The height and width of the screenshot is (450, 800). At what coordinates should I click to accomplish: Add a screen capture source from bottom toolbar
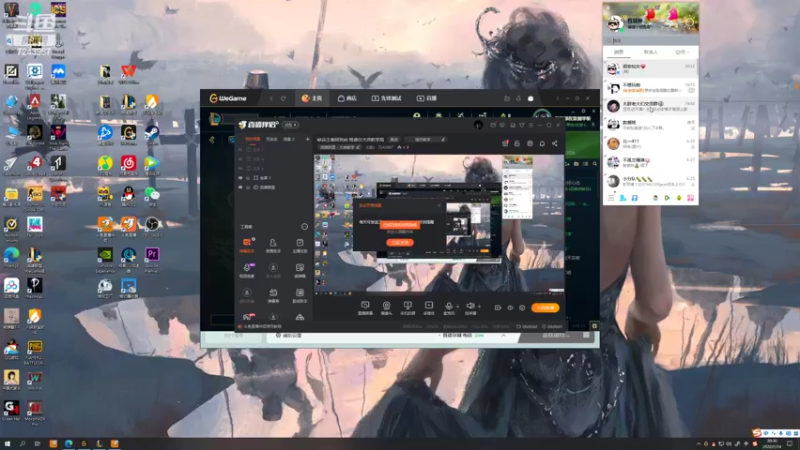(365, 308)
